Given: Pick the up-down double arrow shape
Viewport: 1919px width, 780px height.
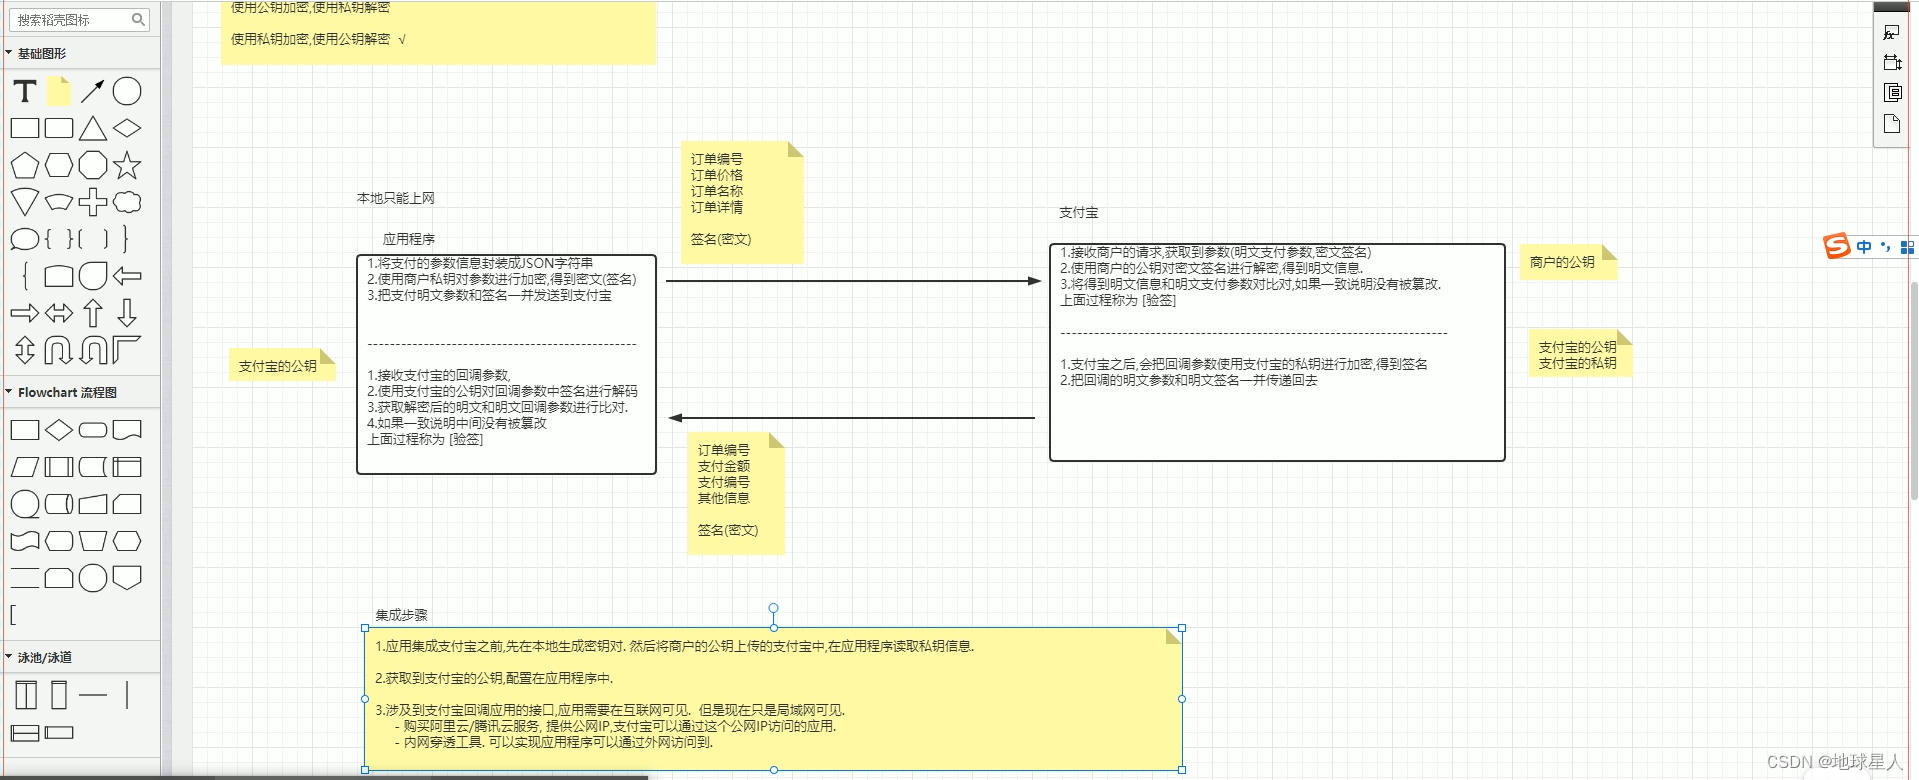Looking at the screenshot, I should [x=25, y=350].
